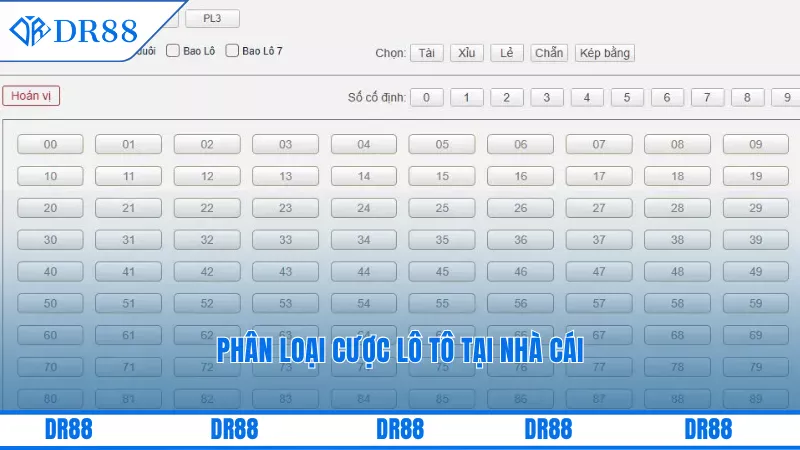Choose number 55 in the grid
Viewport: 800px width, 450px height.
coord(442,304)
